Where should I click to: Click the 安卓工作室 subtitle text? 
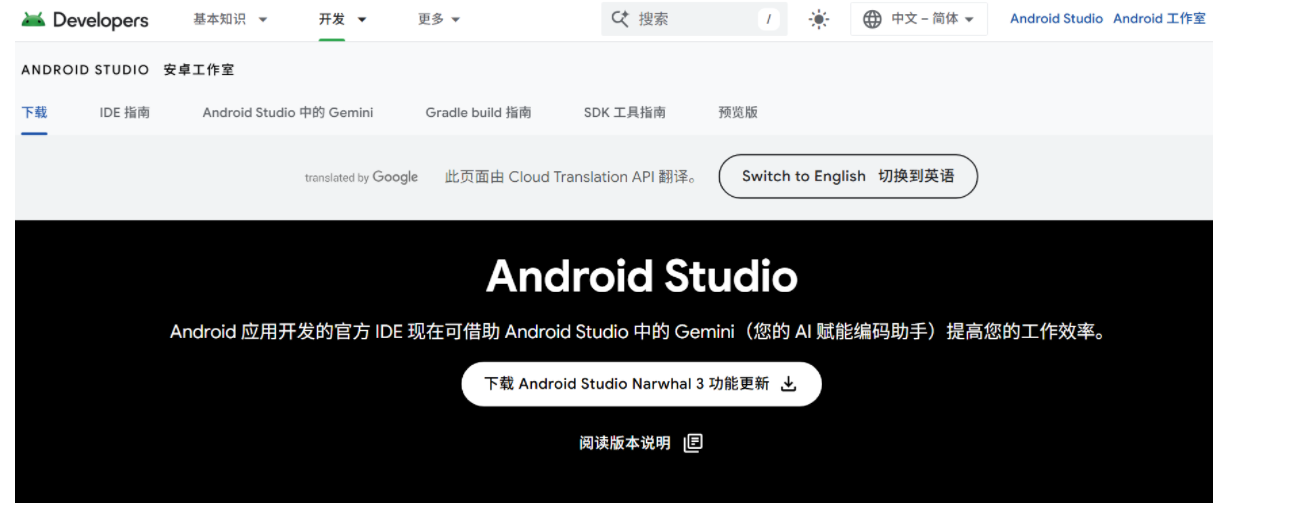point(199,70)
